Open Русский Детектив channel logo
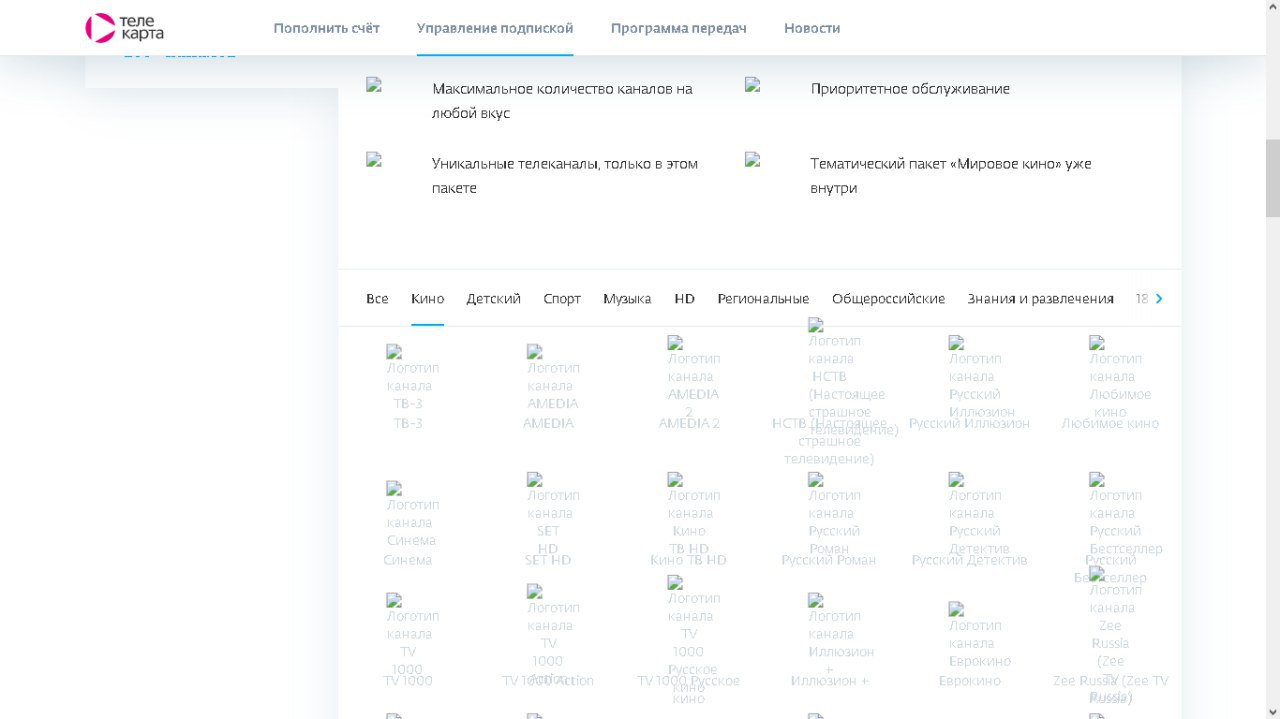Viewport: 1280px width, 719px height. (x=978, y=515)
